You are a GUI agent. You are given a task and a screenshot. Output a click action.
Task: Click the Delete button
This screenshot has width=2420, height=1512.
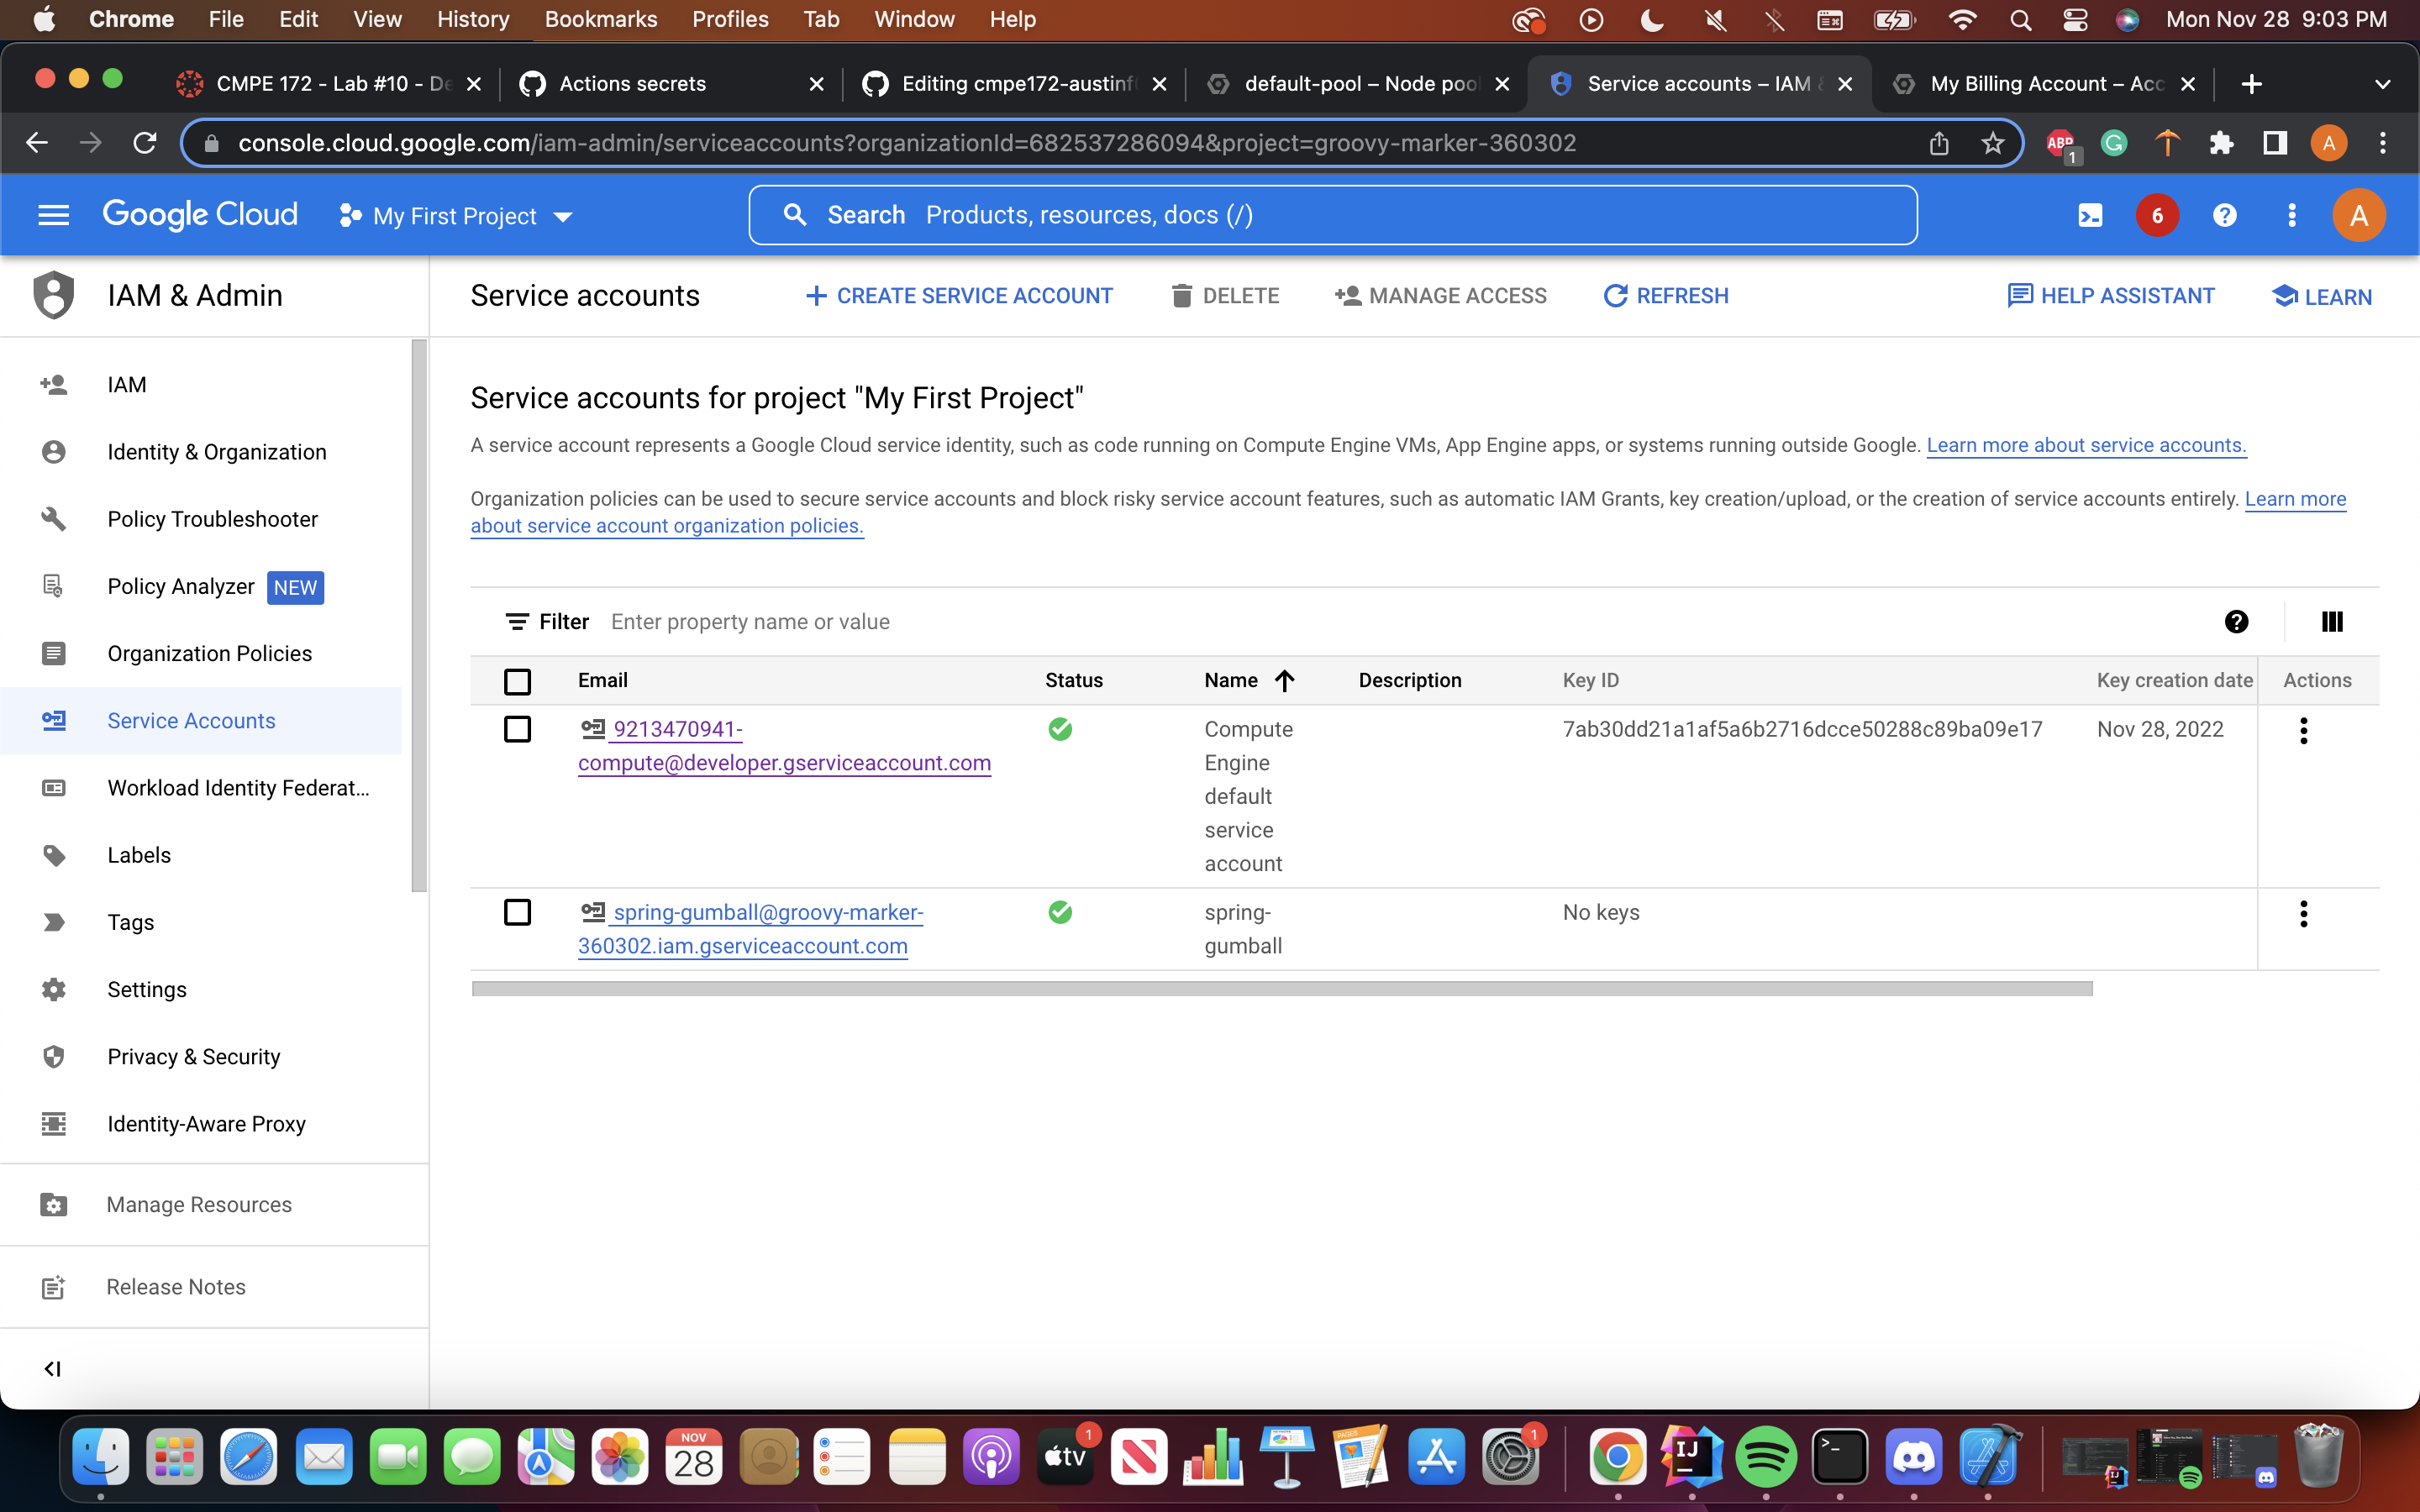click(x=1225, y=296)
